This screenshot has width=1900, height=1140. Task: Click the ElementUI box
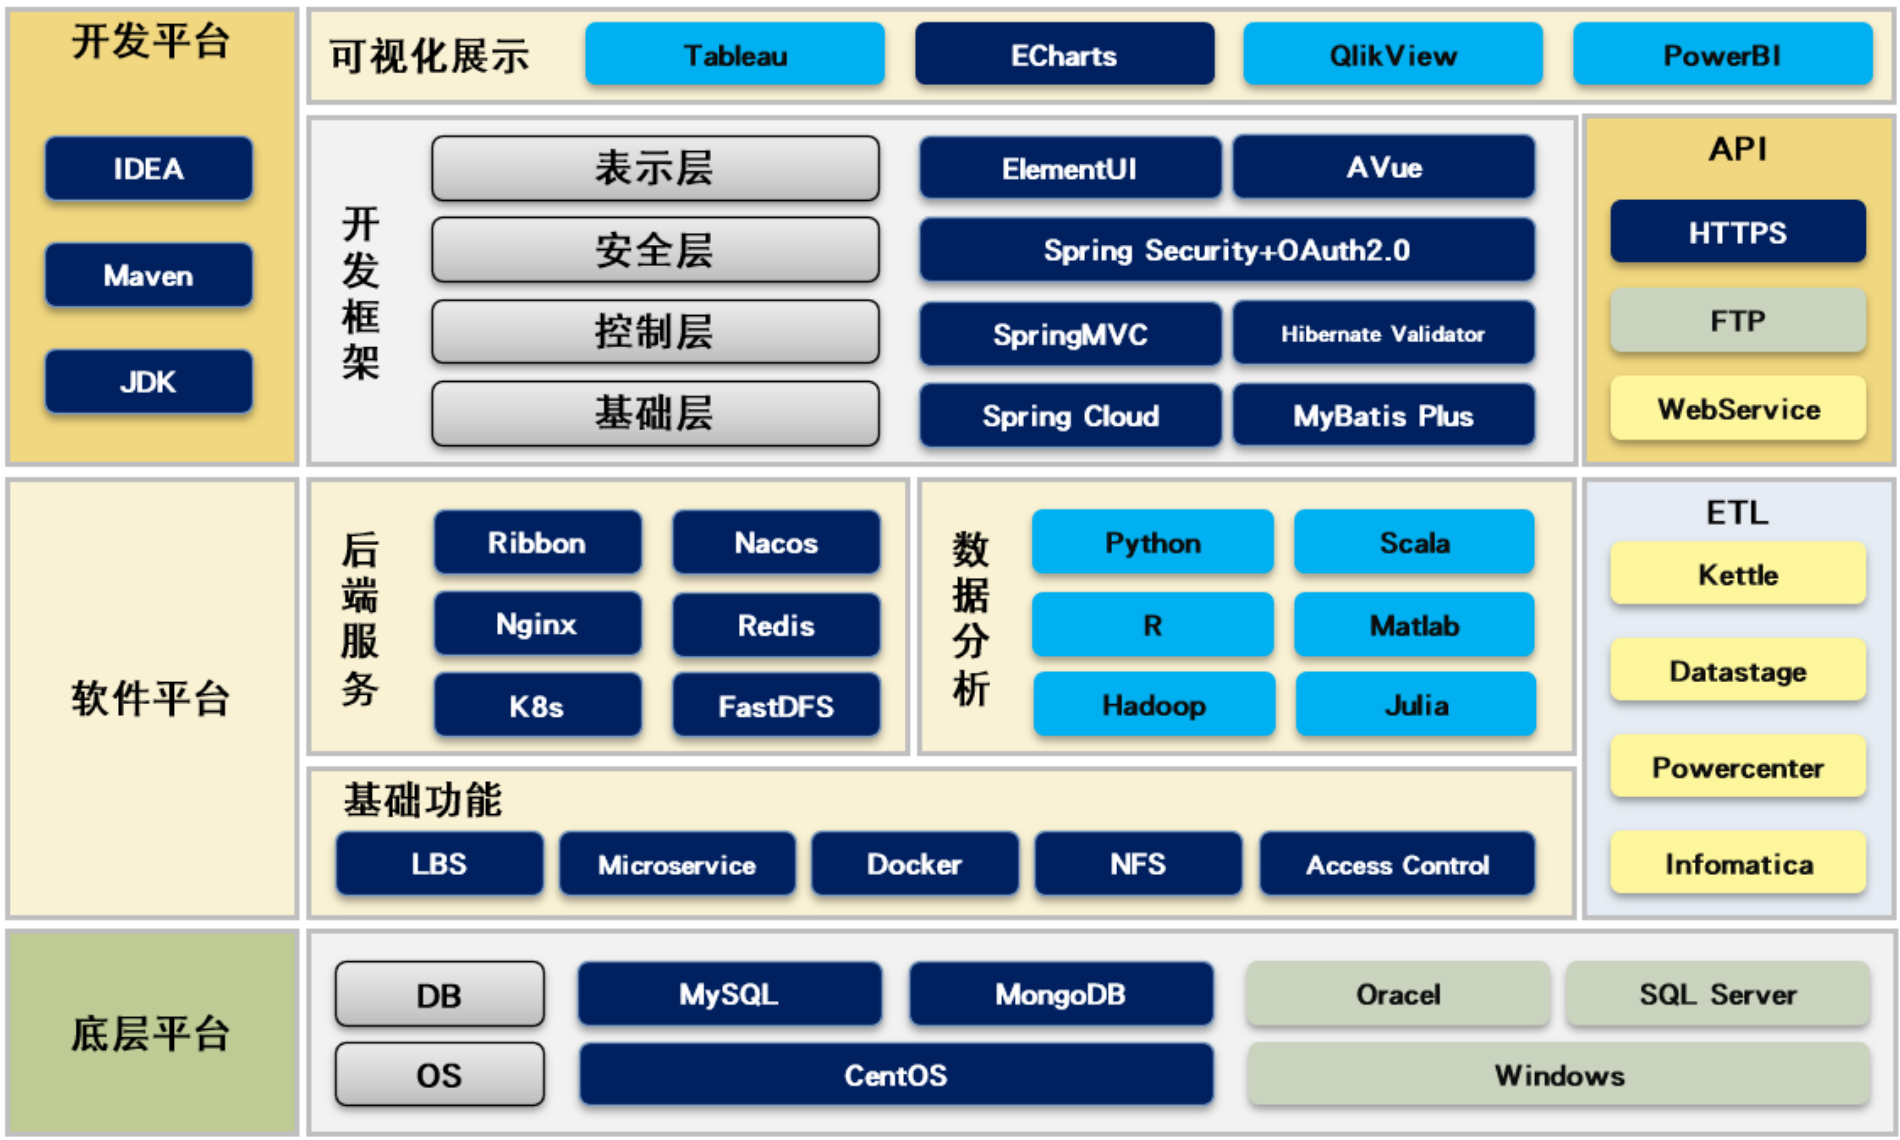pyautogui.click(x=1070, y=168)
